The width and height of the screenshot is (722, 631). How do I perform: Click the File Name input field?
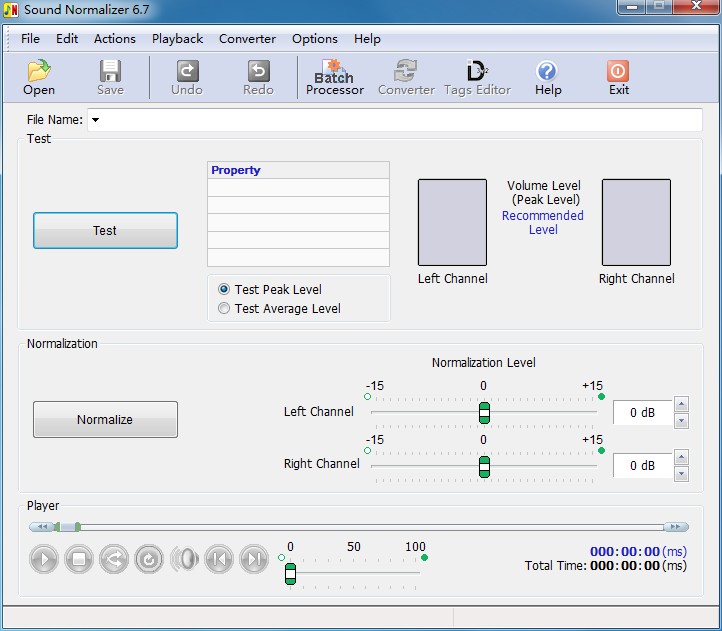point(400,120)
